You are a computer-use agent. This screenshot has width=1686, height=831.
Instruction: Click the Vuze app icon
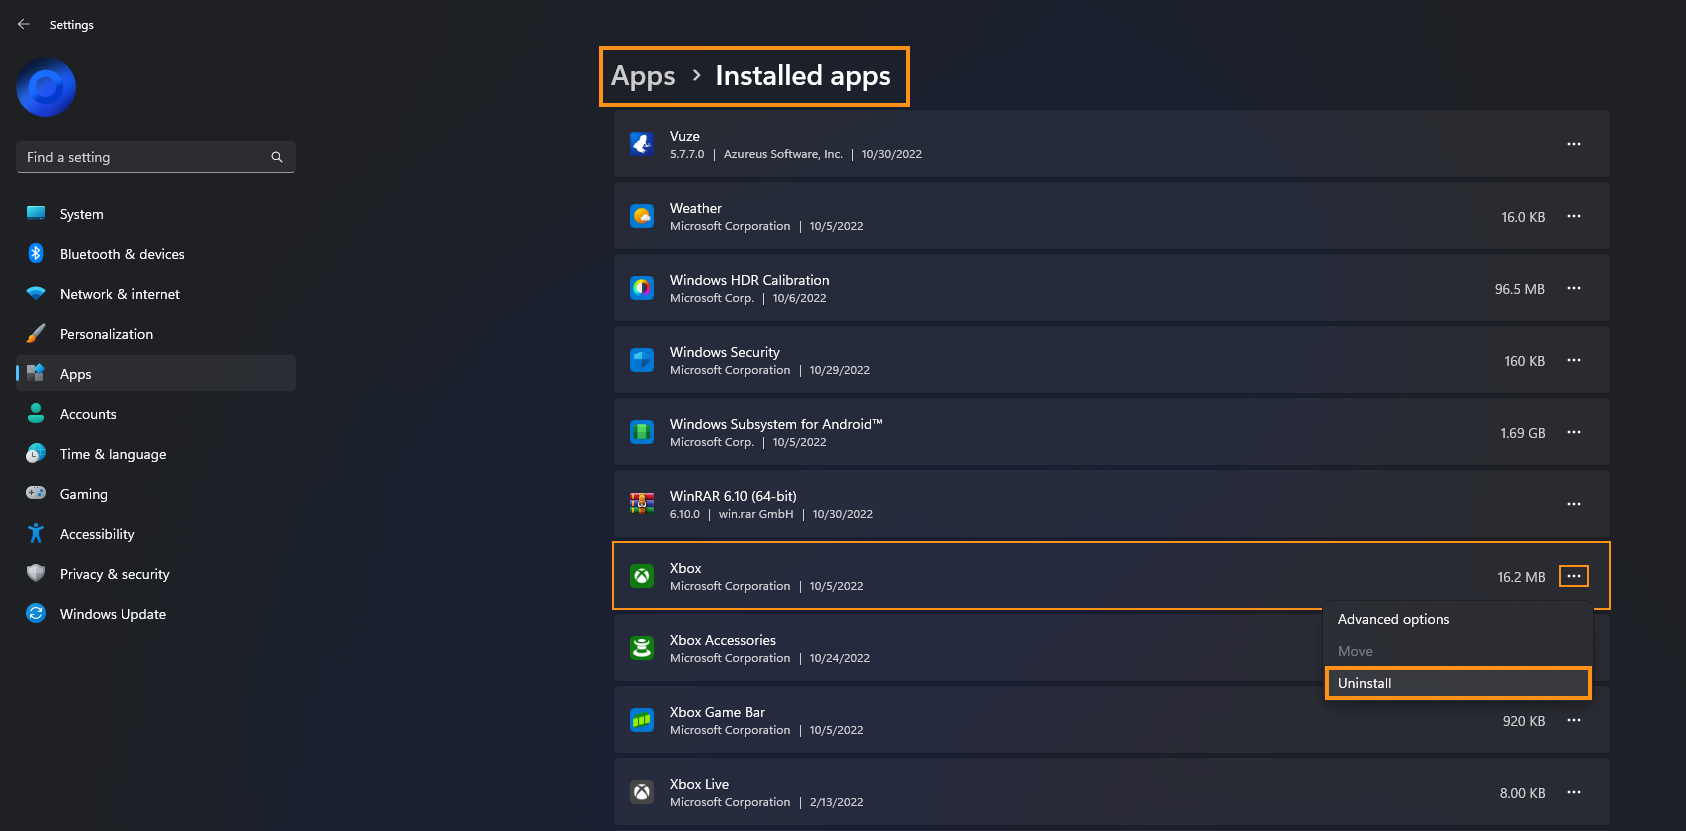(x=642, y=144)
